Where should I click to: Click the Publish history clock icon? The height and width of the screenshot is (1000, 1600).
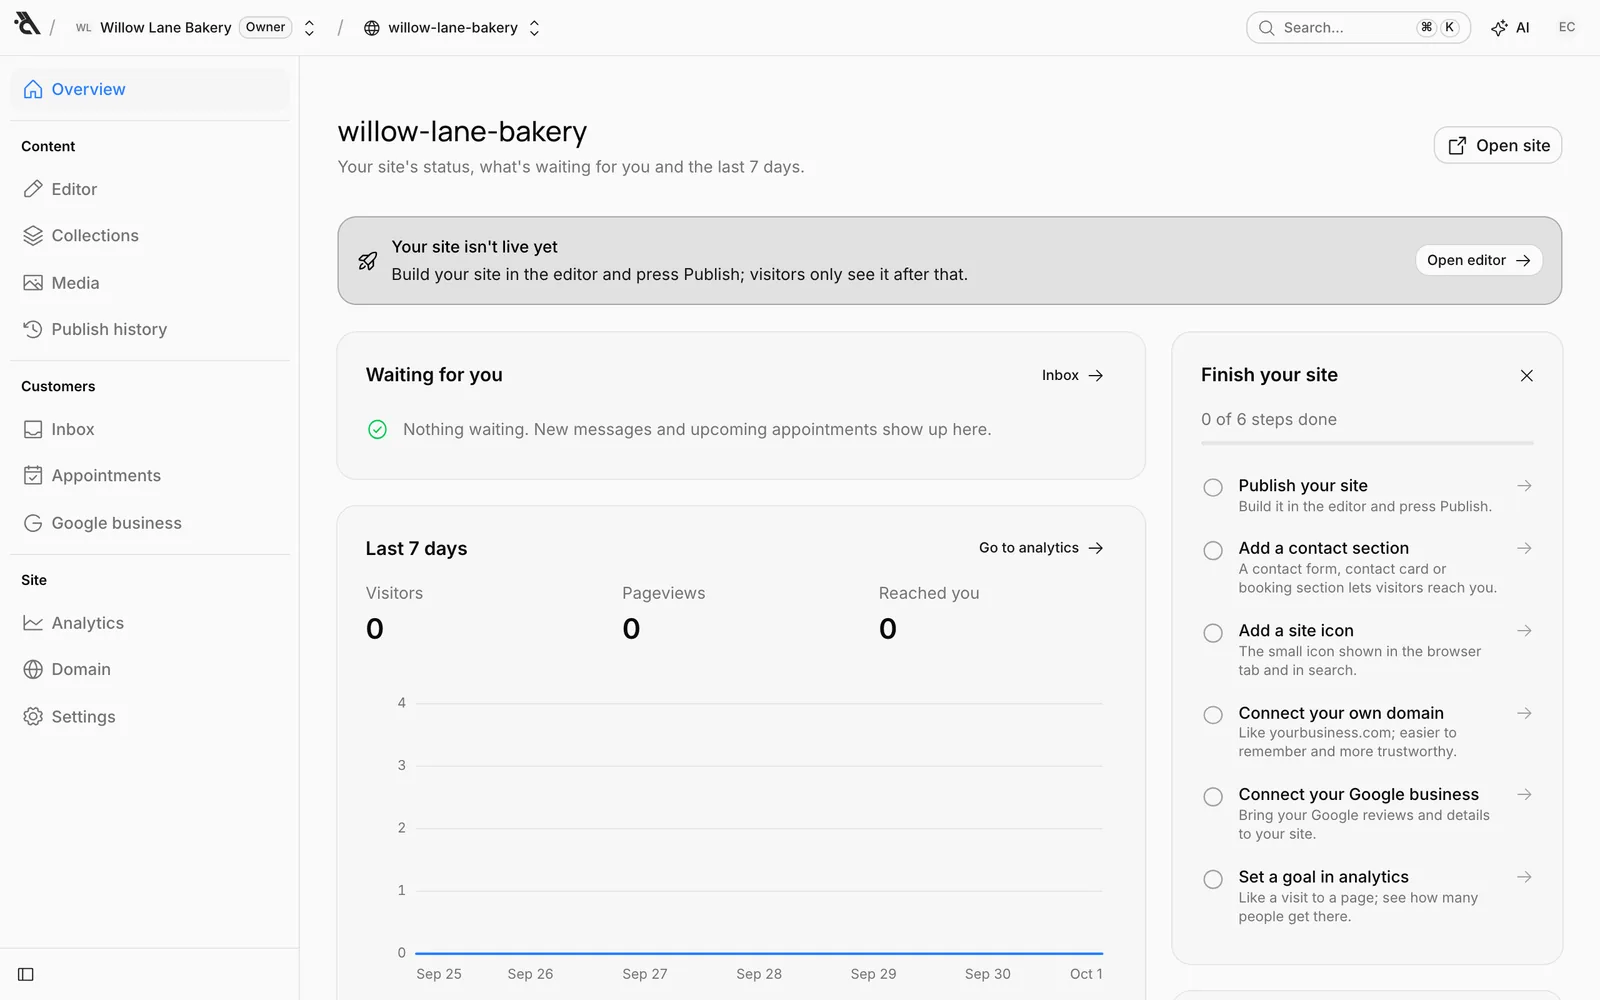pos(33,329)
